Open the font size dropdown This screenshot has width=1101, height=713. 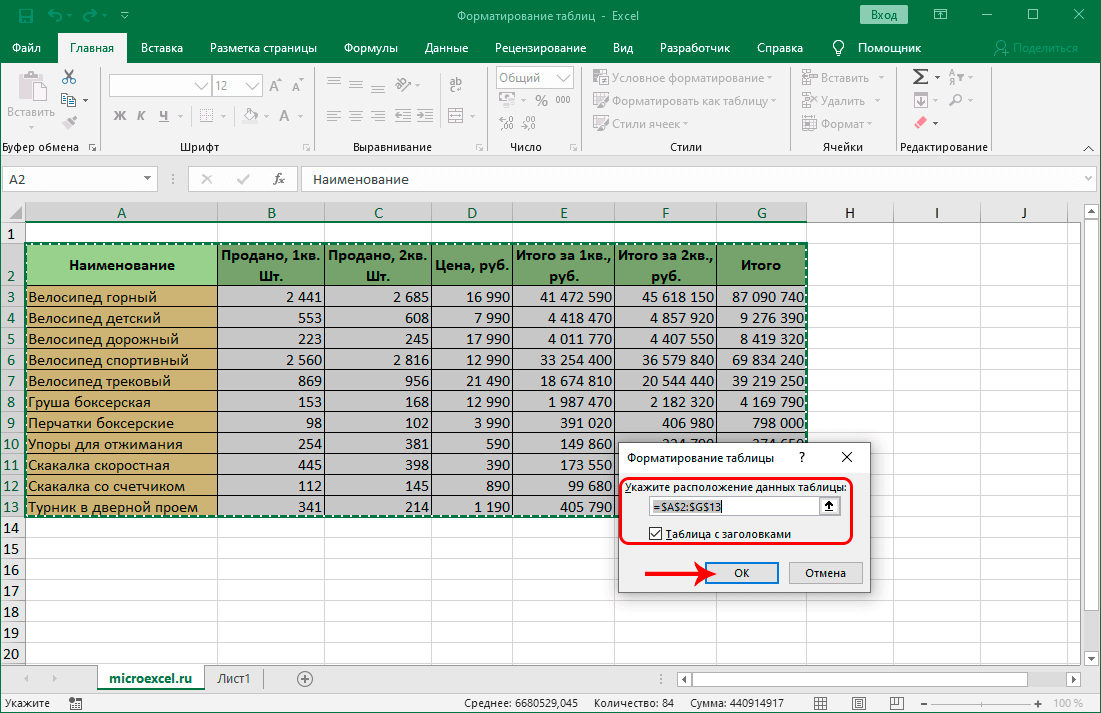252,86
